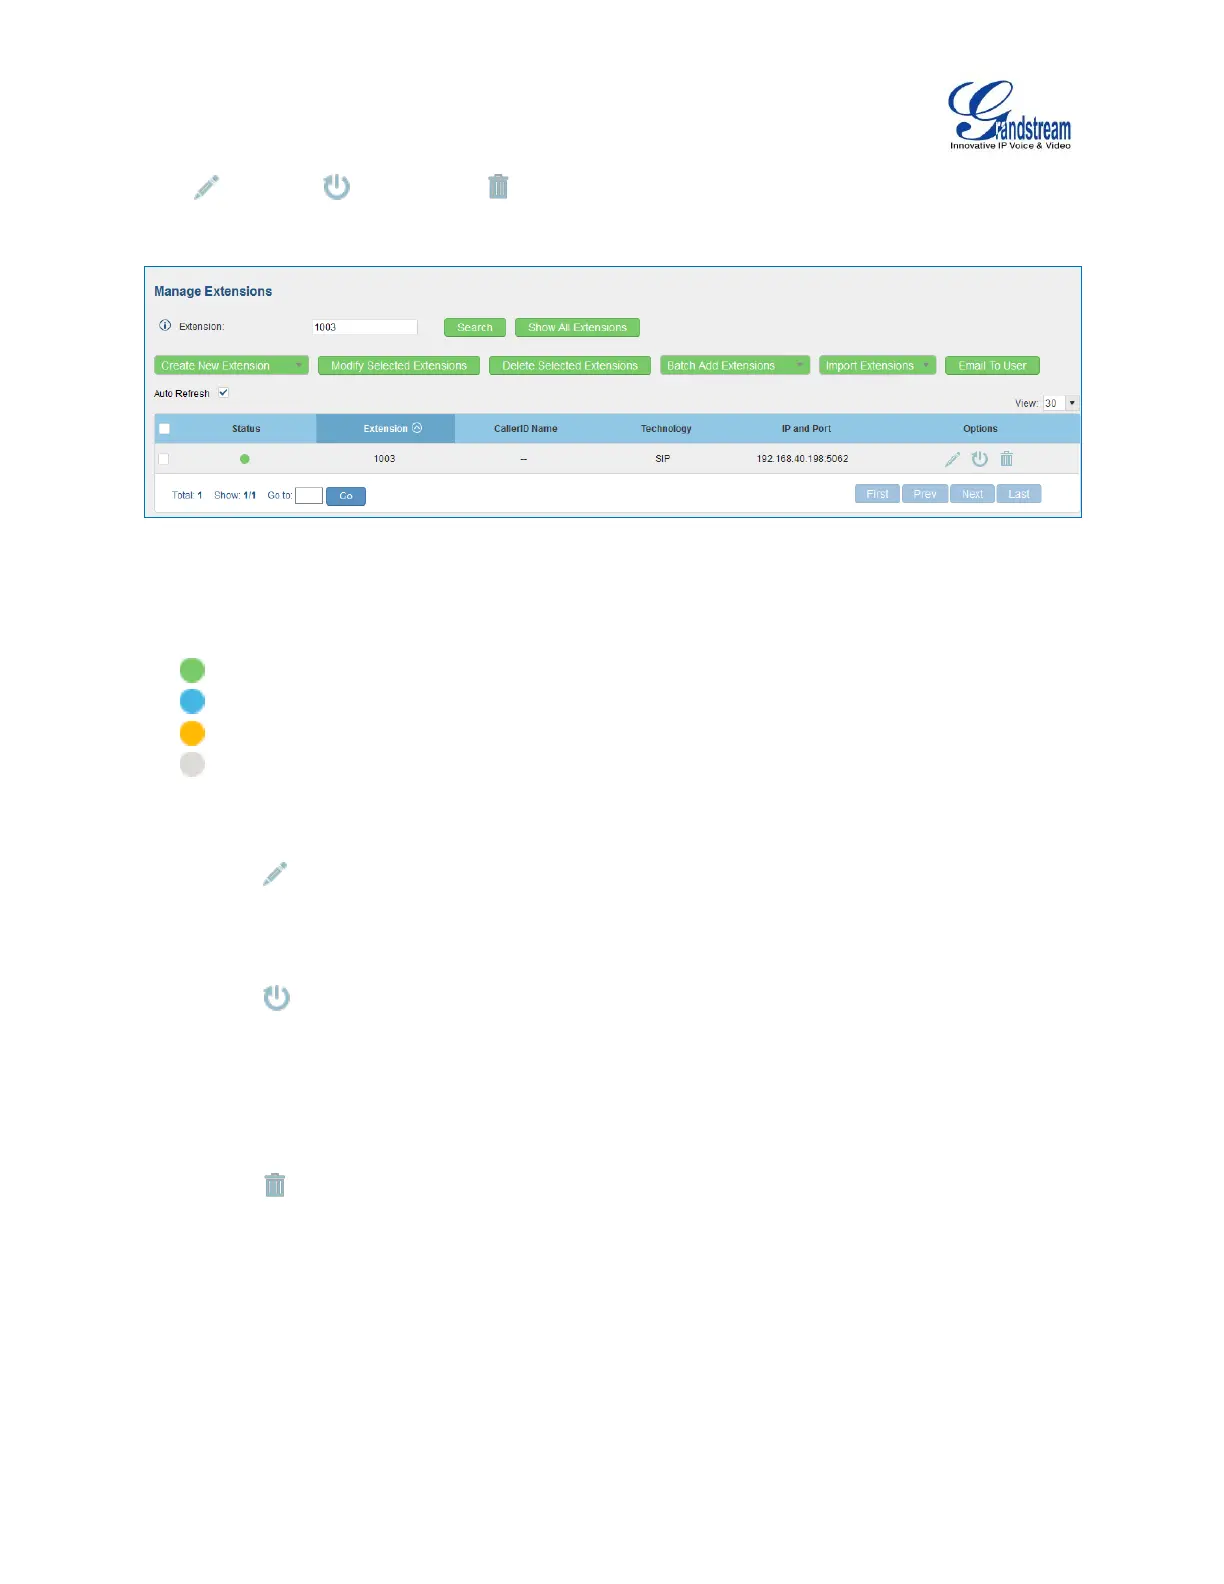This screenshot has height=1584, width=1224.
Task: Click green status dot in 1003 row
Action: click(x=245, y=459)
